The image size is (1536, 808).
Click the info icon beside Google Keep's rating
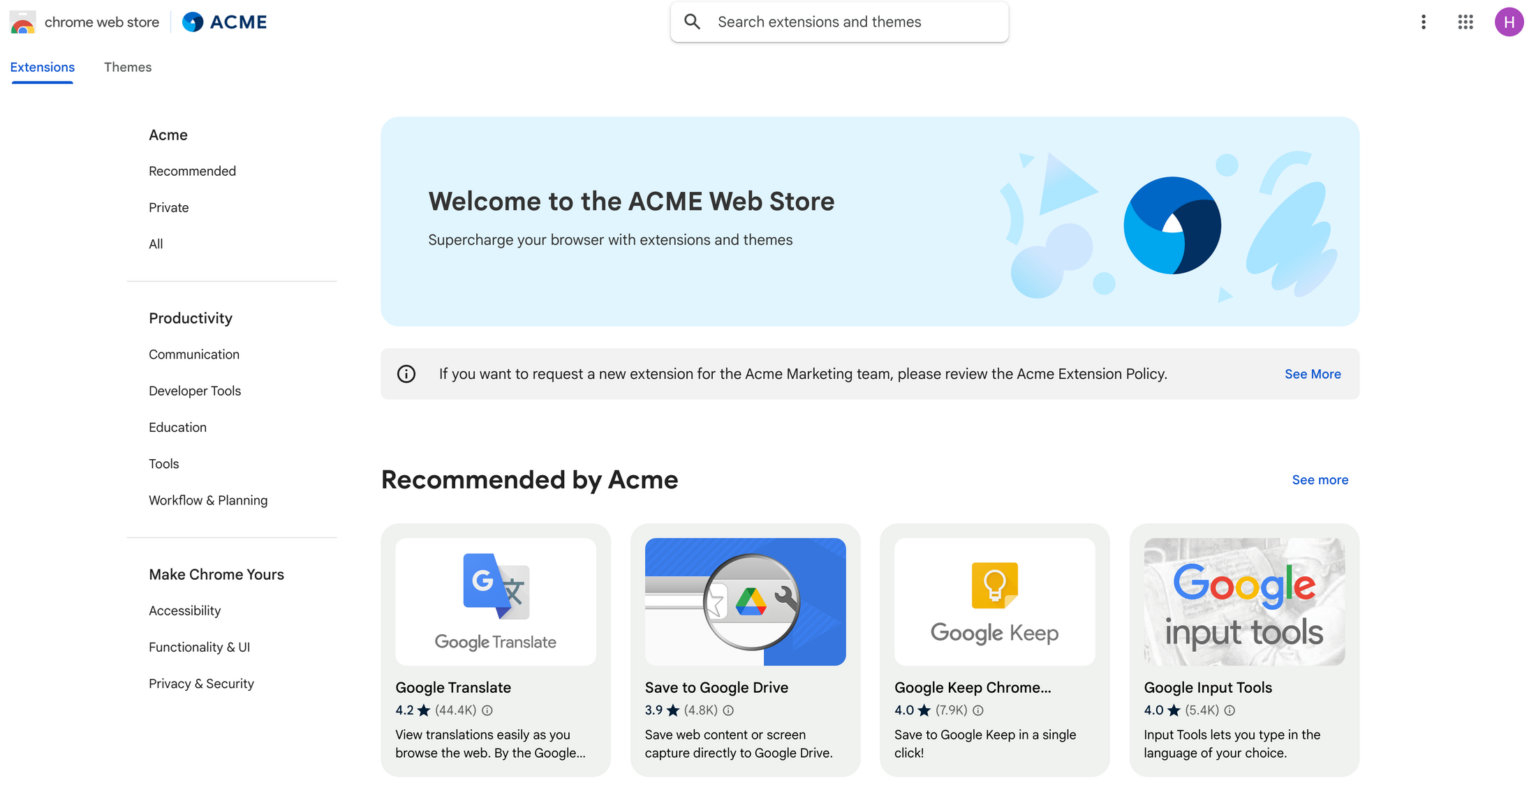point(977,710)
